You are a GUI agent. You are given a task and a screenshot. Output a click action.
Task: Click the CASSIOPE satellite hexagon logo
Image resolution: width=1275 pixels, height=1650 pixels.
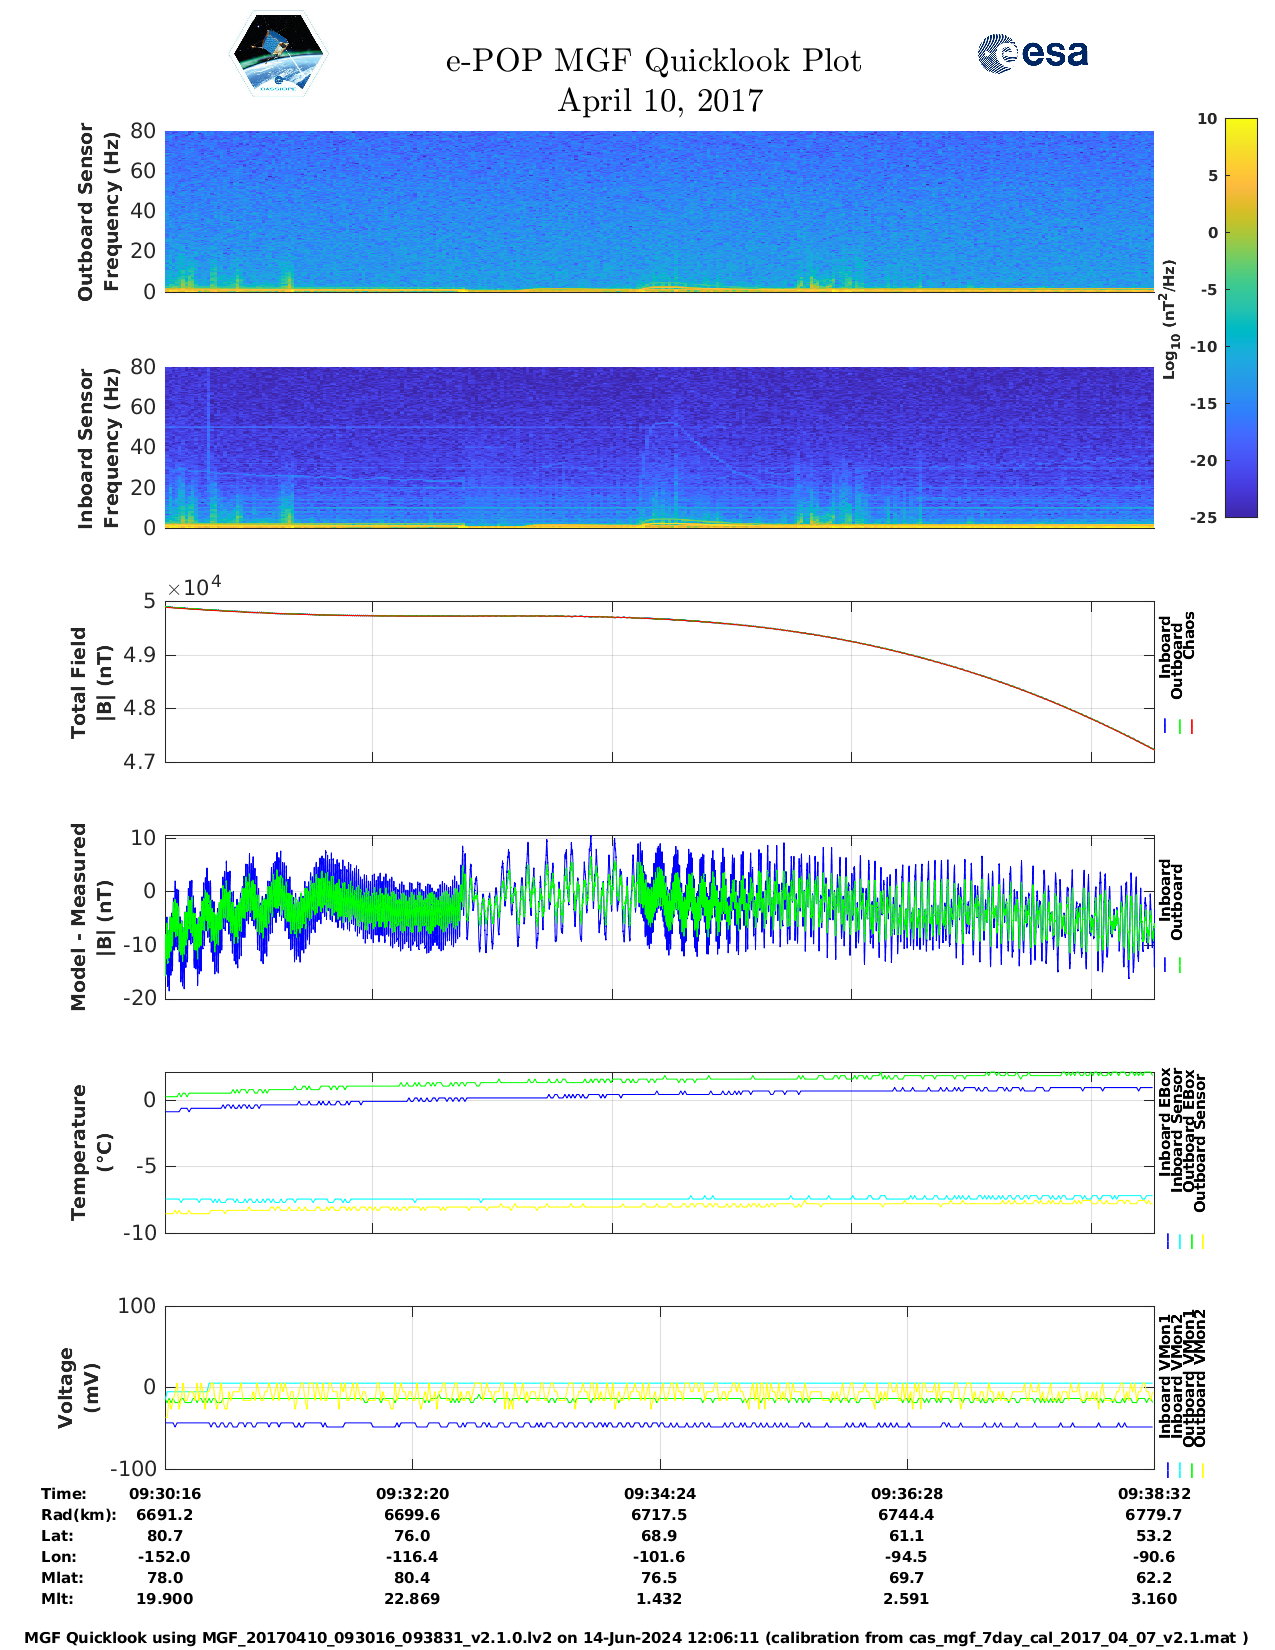point(278,55)
